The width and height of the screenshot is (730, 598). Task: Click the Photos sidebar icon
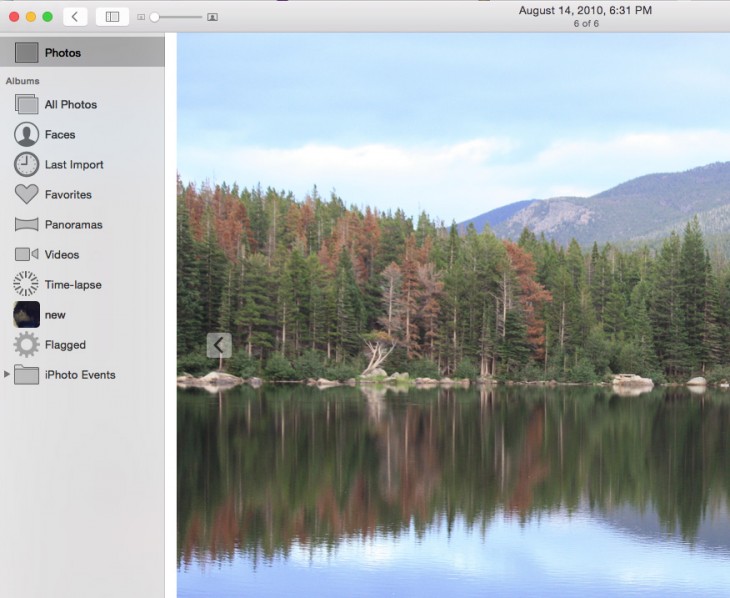[x=27, y=53]
